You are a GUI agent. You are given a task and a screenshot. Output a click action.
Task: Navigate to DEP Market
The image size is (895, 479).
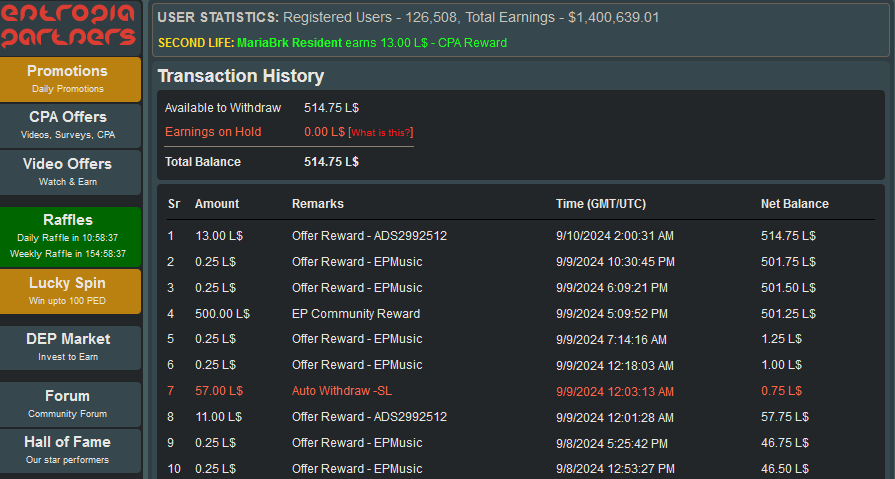[x=70, y=347]
